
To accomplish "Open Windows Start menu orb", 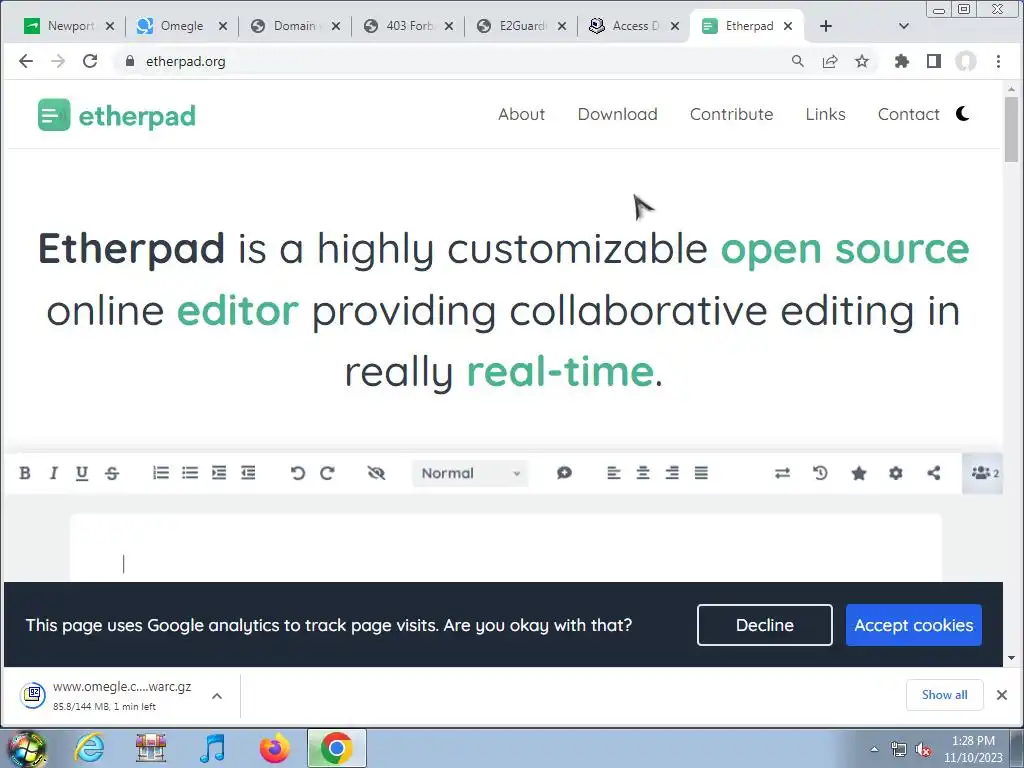I will pos(26,748).
